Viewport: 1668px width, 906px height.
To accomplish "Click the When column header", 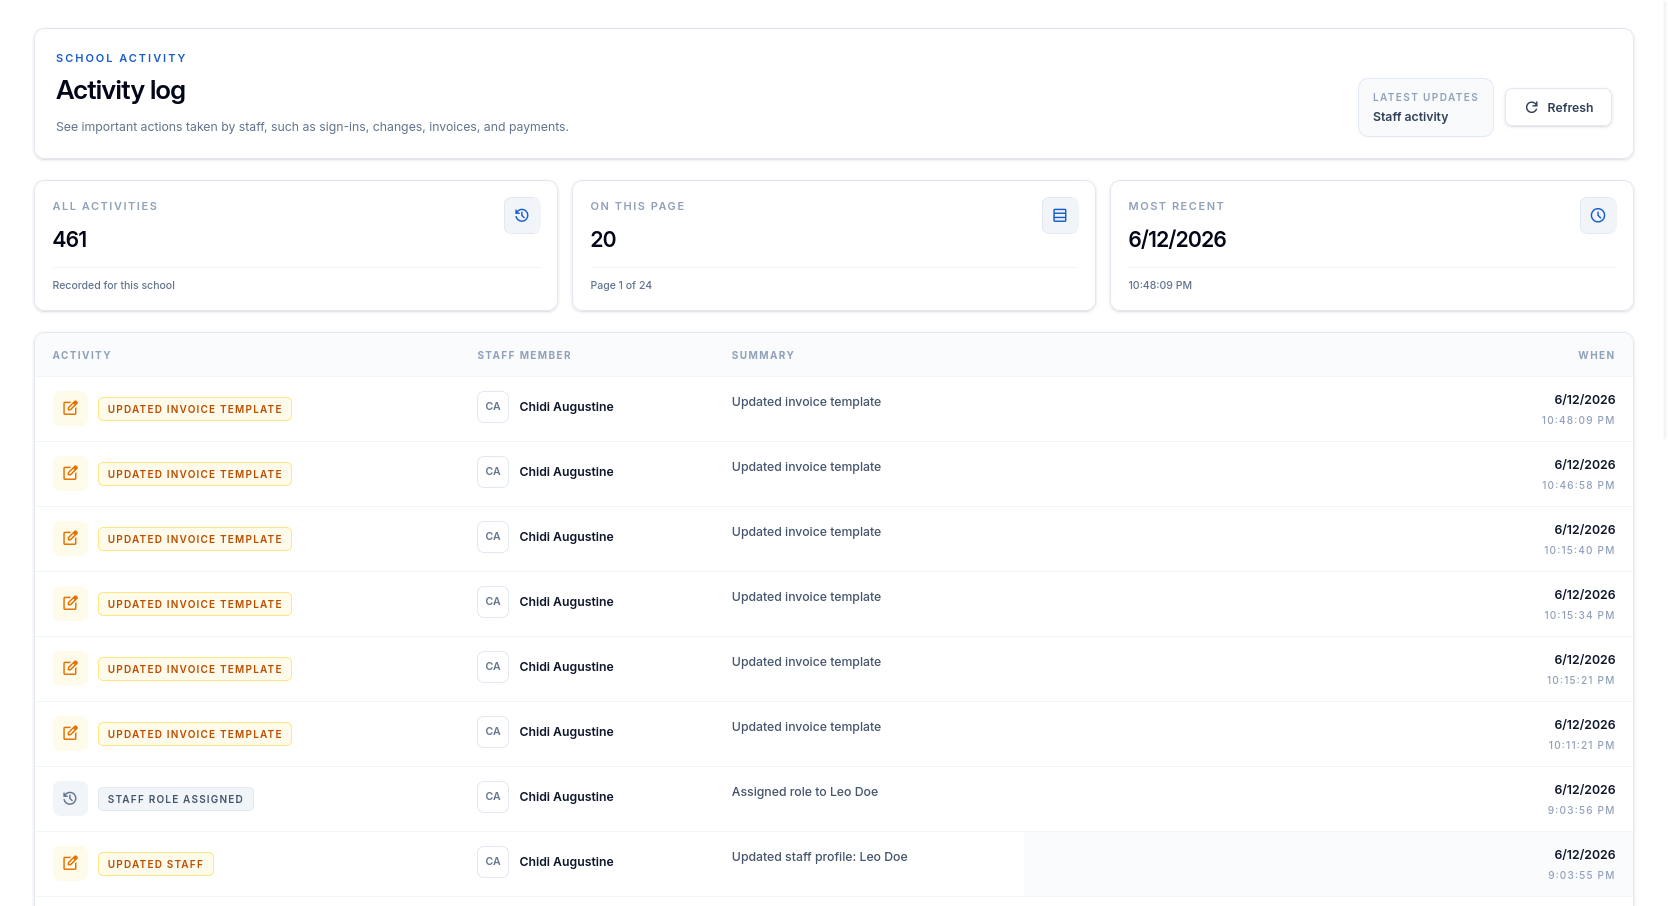I will point(1597,355).
